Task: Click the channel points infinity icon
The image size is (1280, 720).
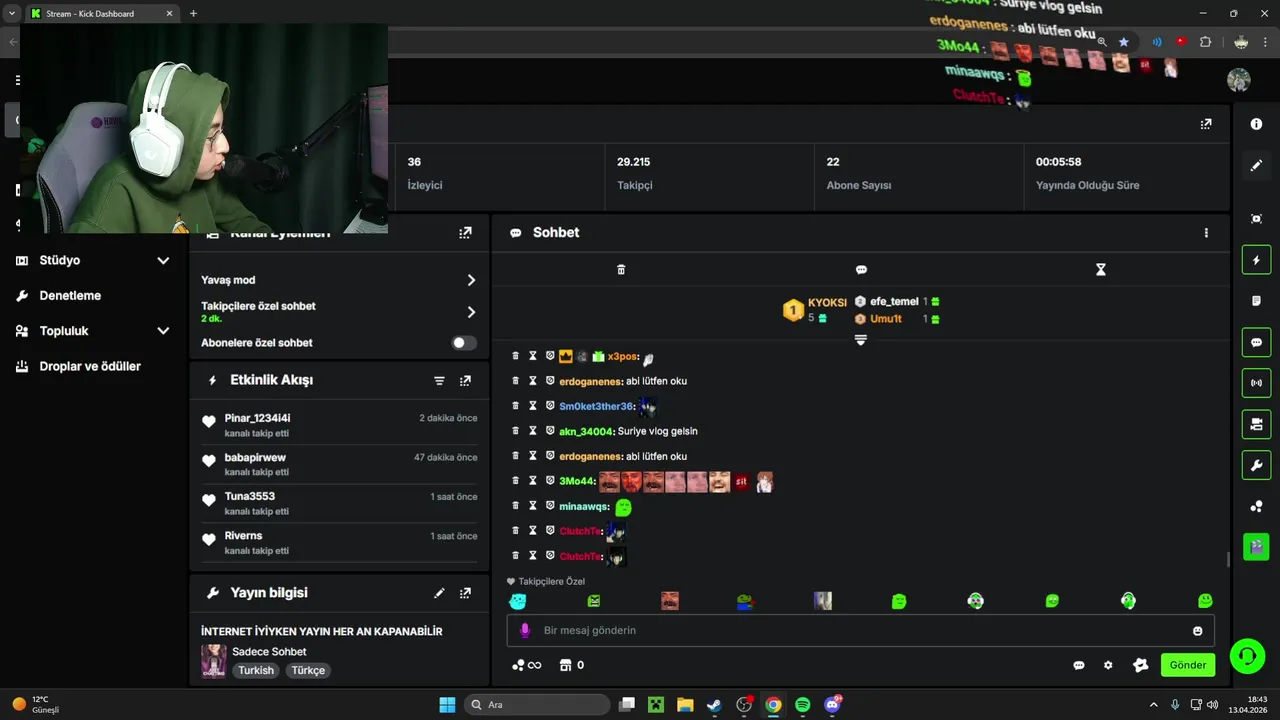Action: tap(526, 665)
